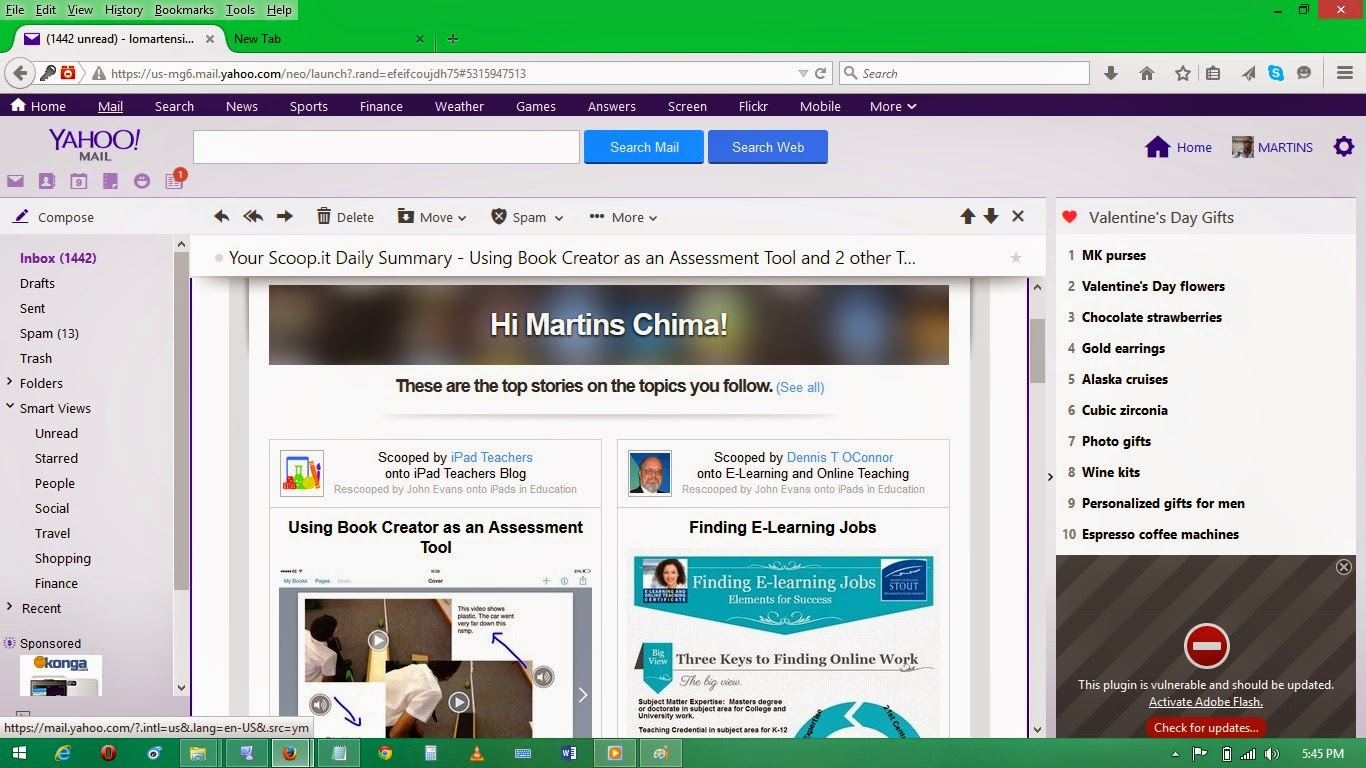
Task: Click the Windows Start button
Action: tap(18, 753)
